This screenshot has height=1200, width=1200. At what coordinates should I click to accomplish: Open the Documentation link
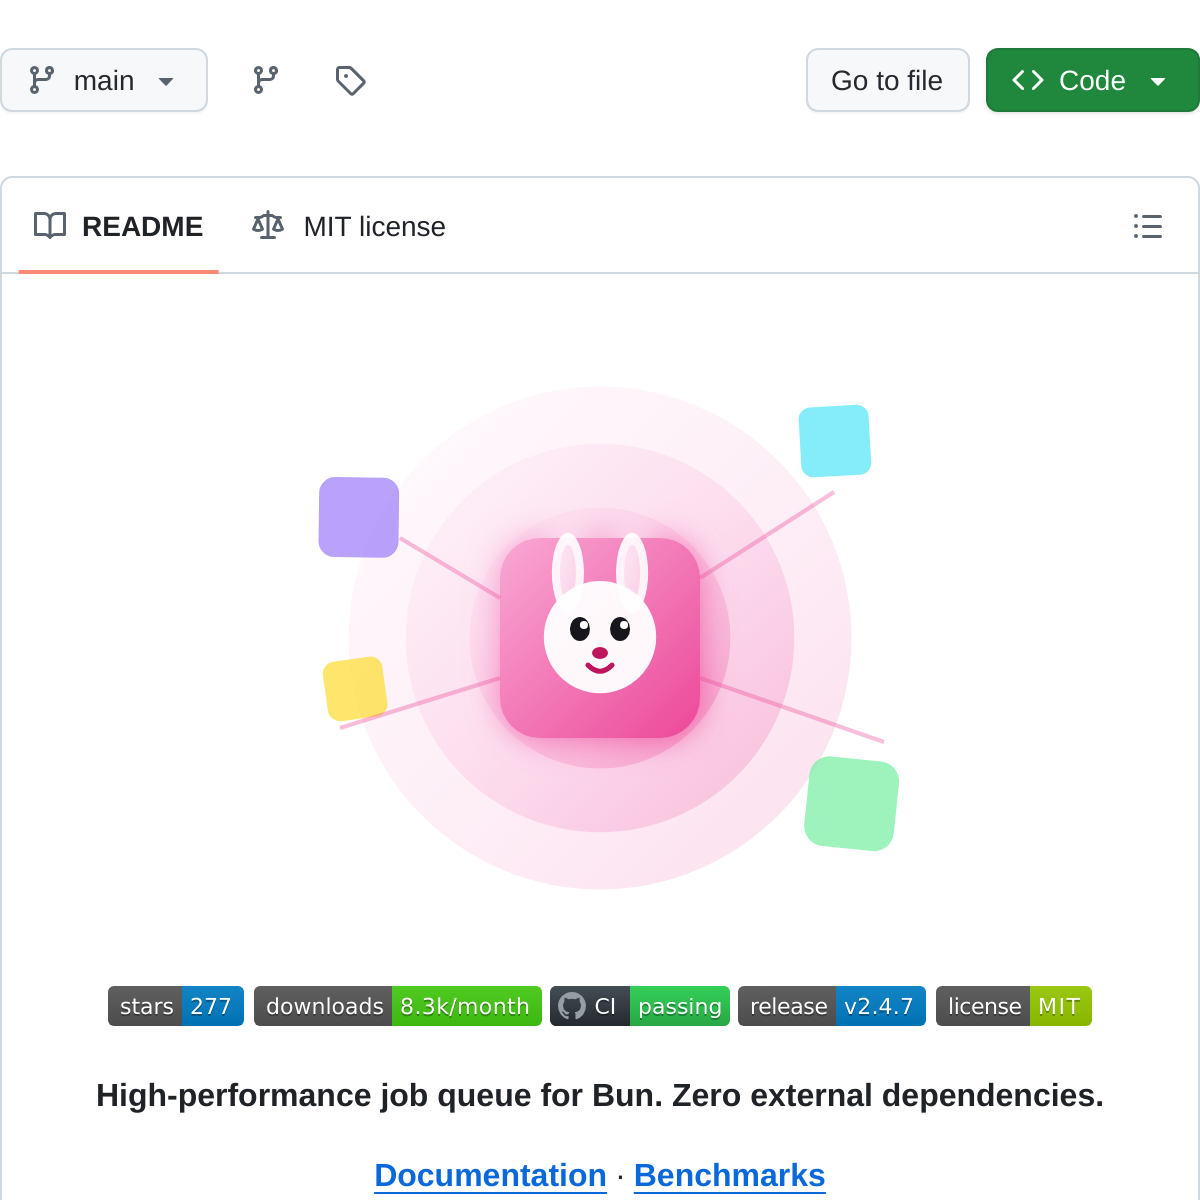pos(490,1175)
